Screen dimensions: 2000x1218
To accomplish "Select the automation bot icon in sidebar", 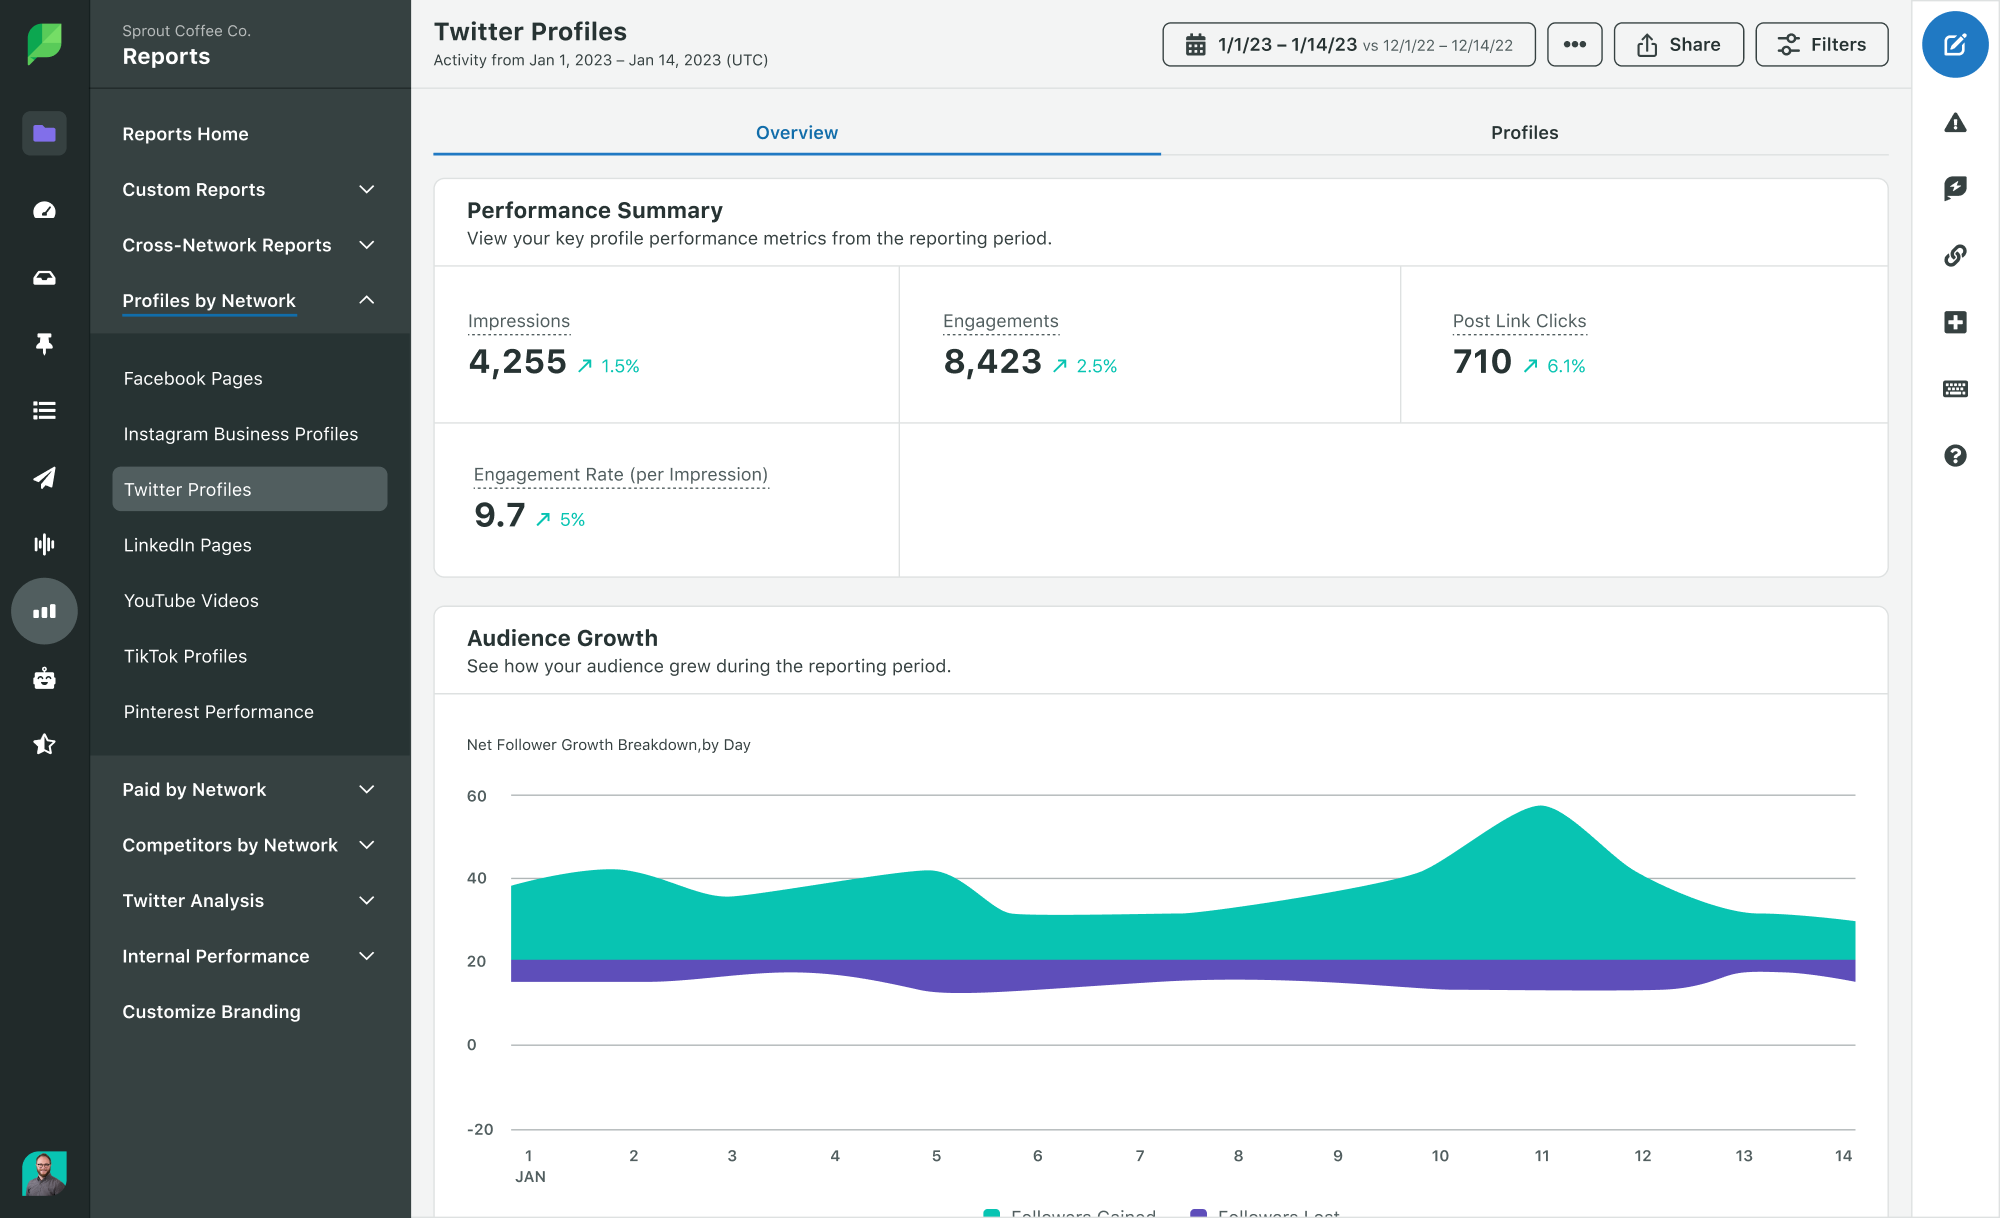I will (x=41, y=677).
